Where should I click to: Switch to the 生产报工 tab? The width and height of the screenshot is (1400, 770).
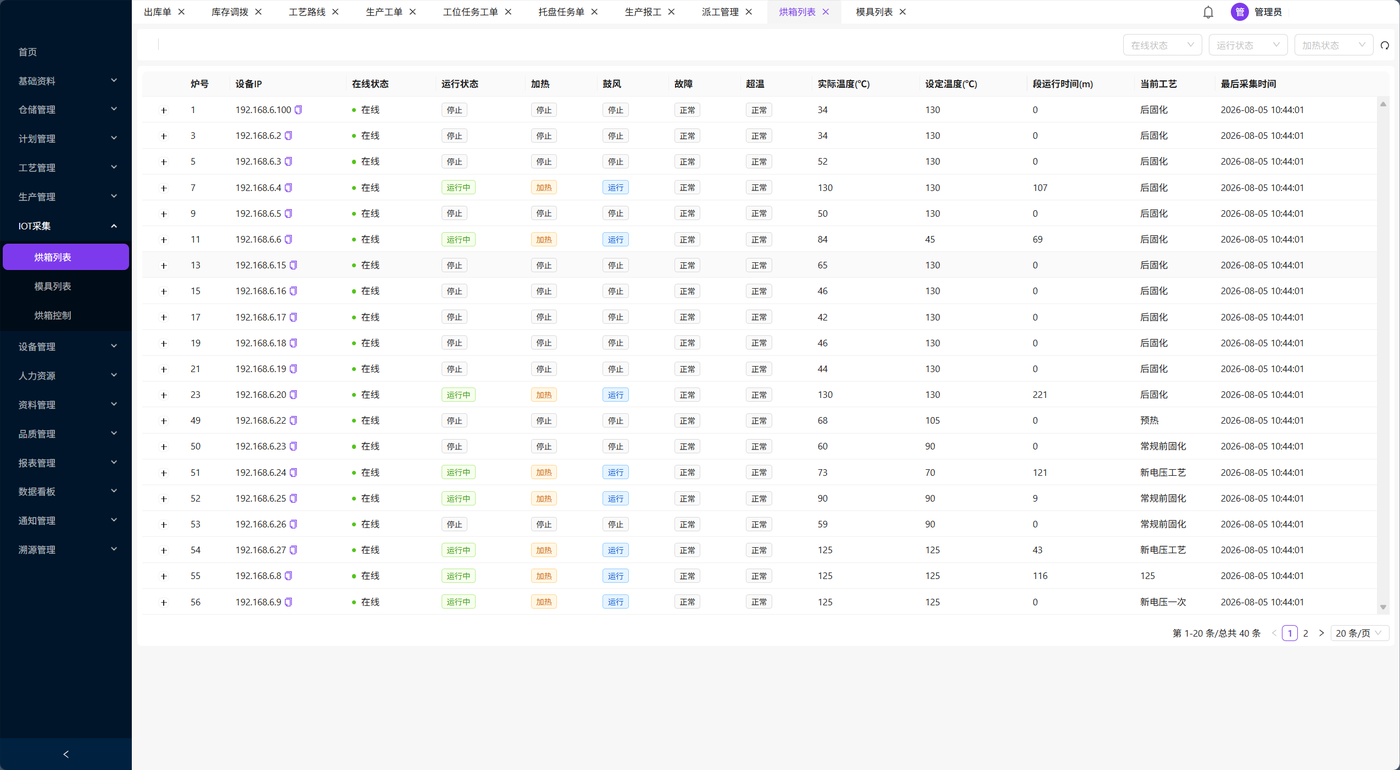coord(643,12)
